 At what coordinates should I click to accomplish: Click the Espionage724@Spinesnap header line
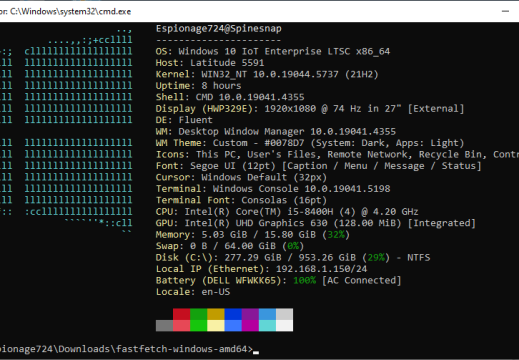tap(219, 29)
